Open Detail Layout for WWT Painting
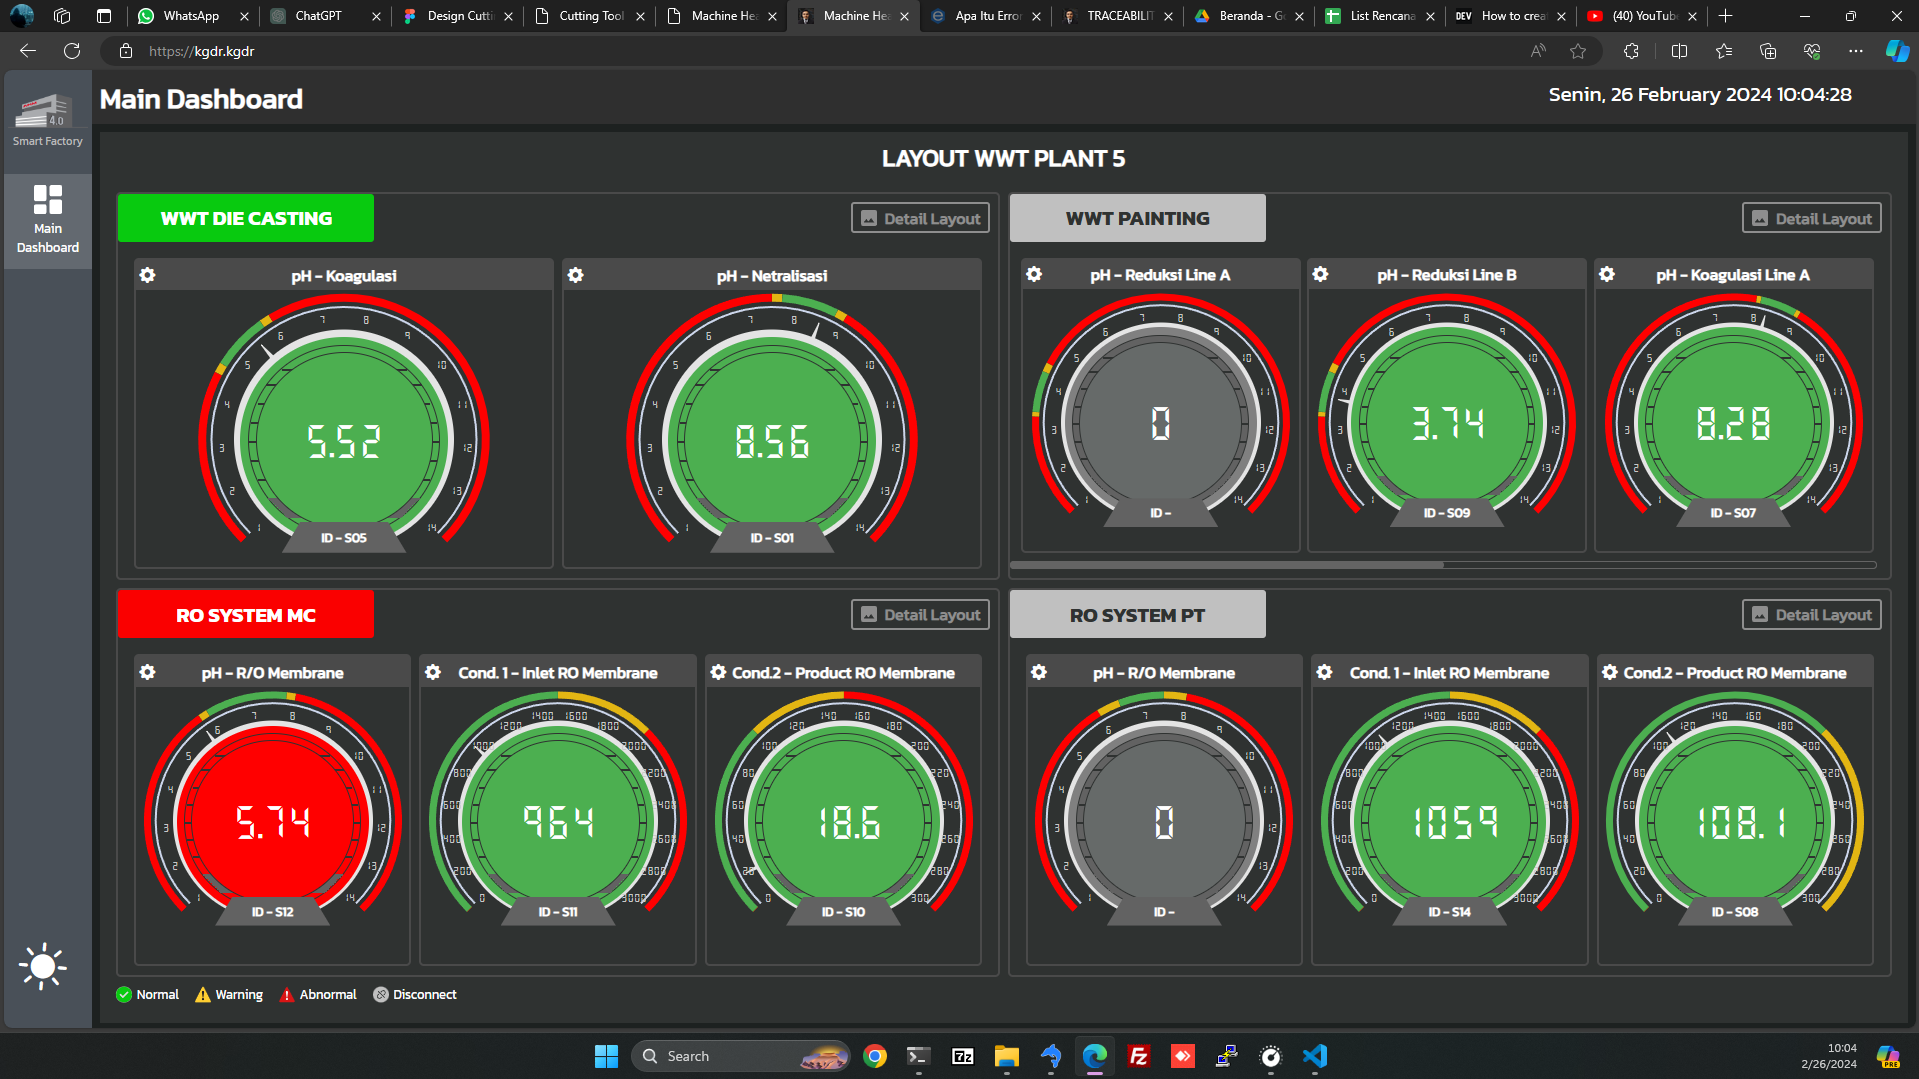This screenshot has width=1919, height=1079. point(1811,218)
